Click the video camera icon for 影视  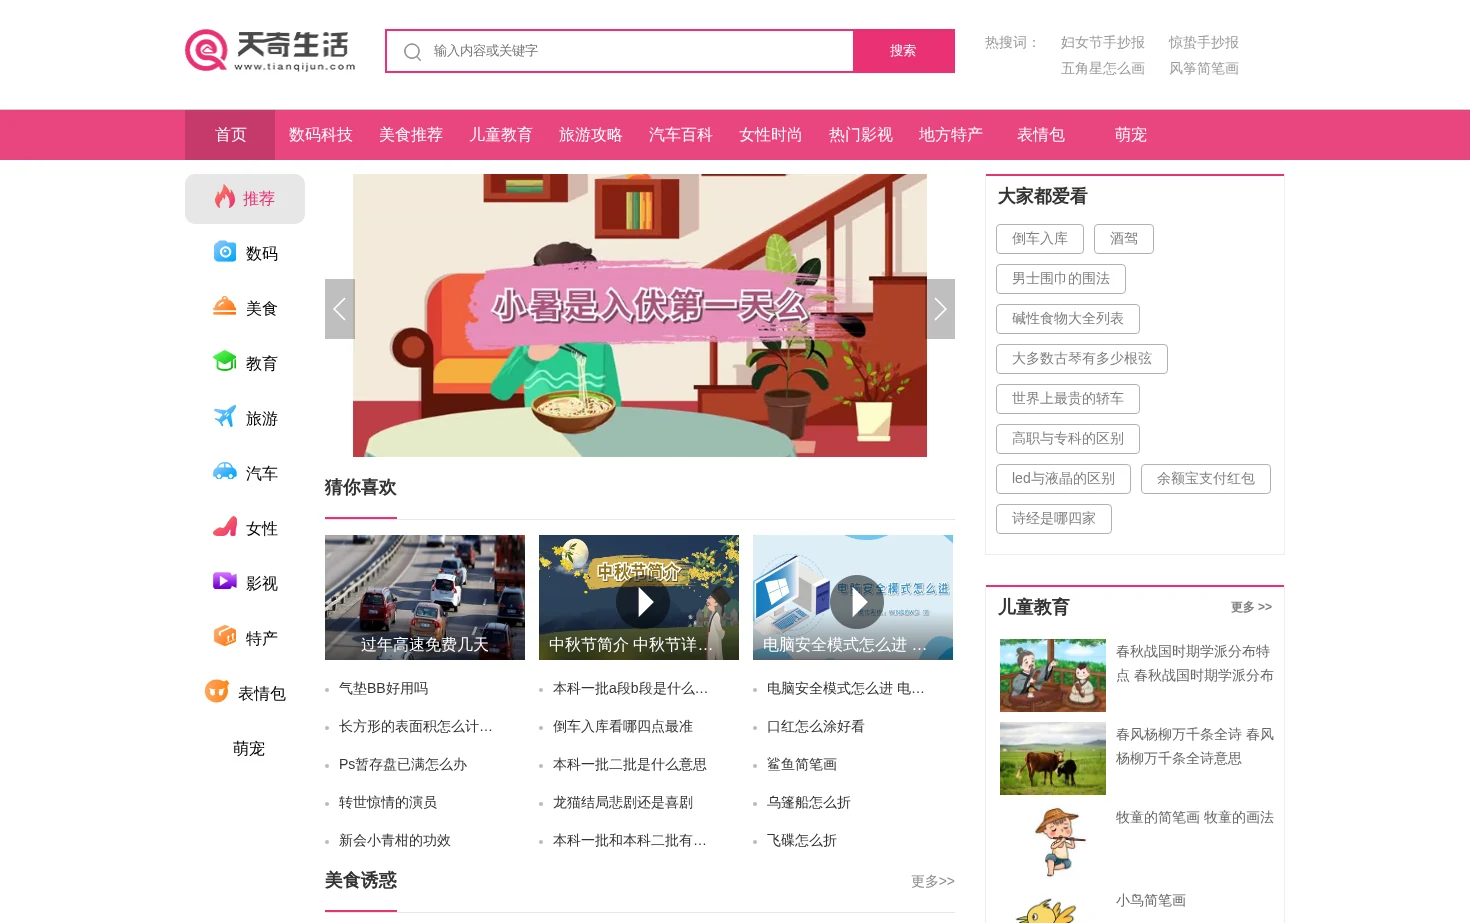pos(225,581)
